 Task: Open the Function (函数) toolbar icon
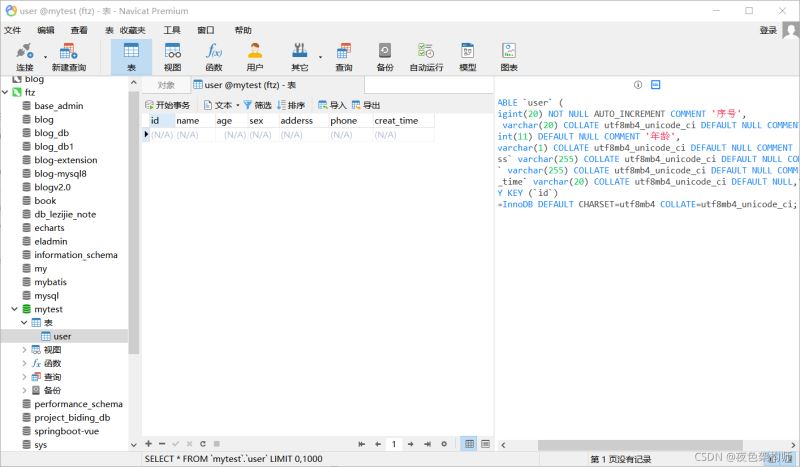pyautogui.click(x=214, y=57)
